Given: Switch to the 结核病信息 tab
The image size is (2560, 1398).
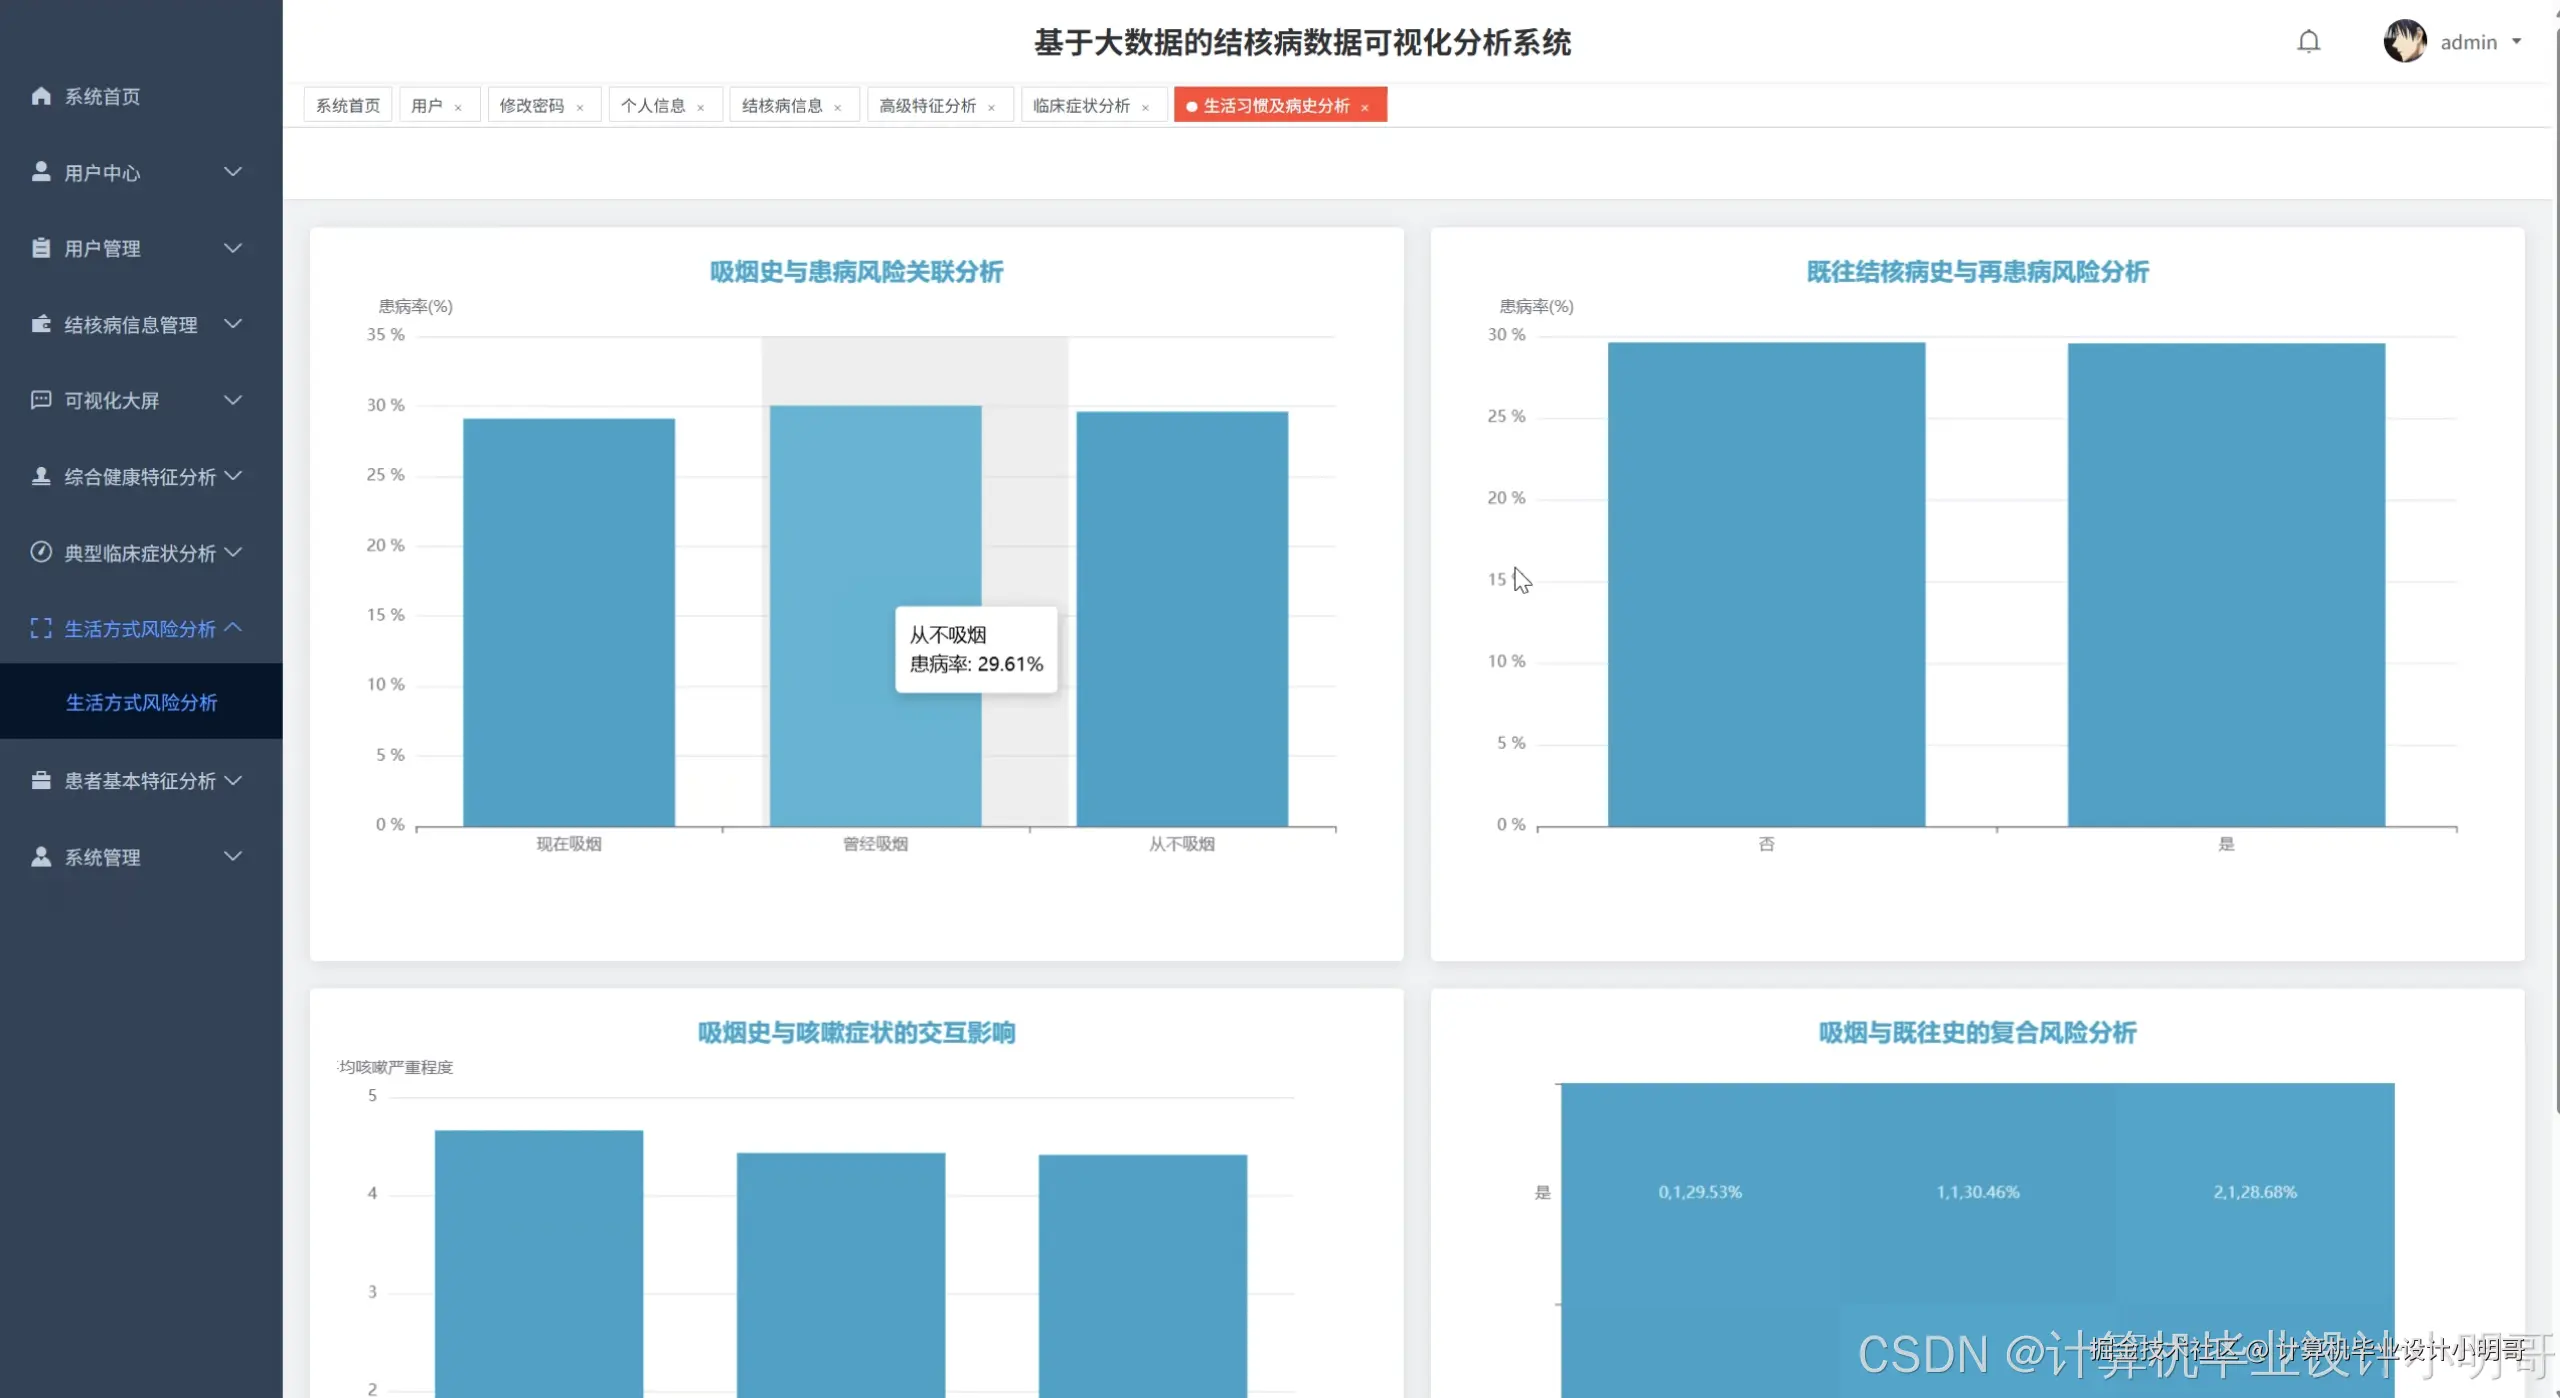Looking at the screenshot, I should (x=781, y=106).
